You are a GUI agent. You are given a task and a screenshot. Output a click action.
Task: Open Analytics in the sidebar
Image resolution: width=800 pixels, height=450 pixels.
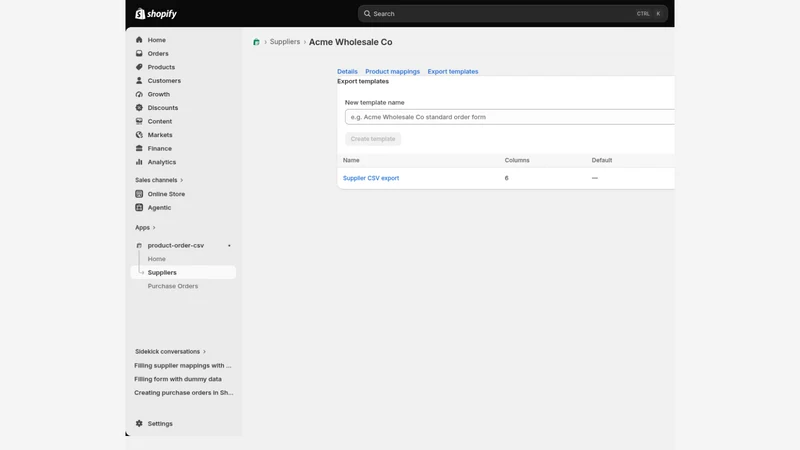pos(162,162)
